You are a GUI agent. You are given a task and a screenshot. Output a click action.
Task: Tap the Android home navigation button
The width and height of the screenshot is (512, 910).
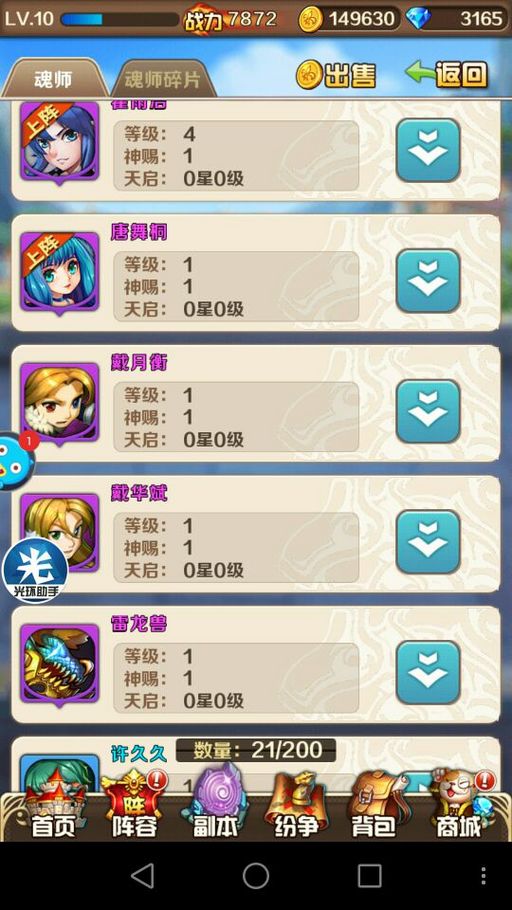[255, 875]
